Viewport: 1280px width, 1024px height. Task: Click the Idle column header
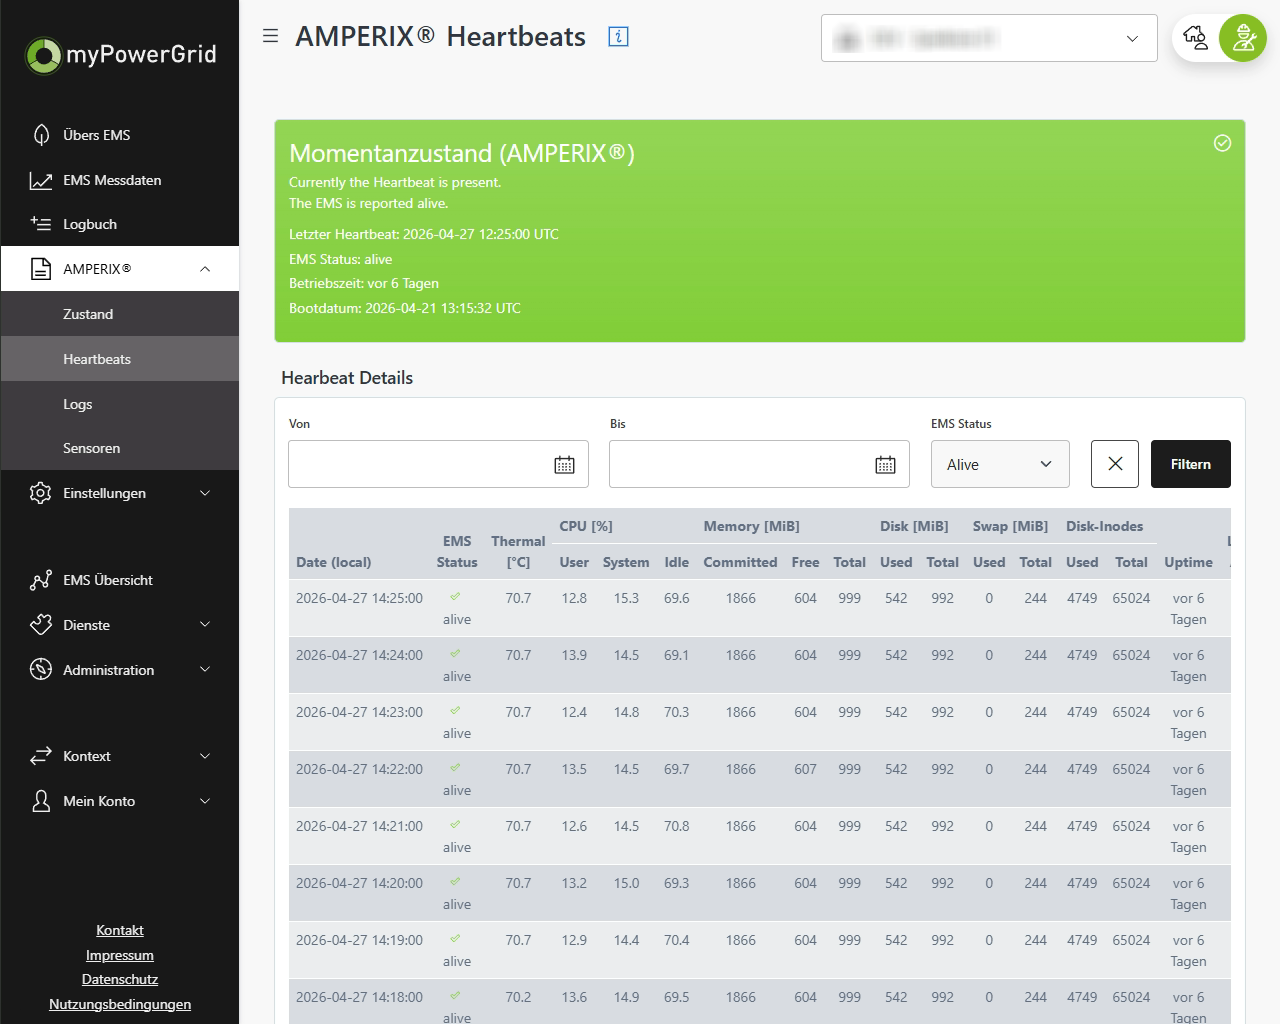coord(677,562)
